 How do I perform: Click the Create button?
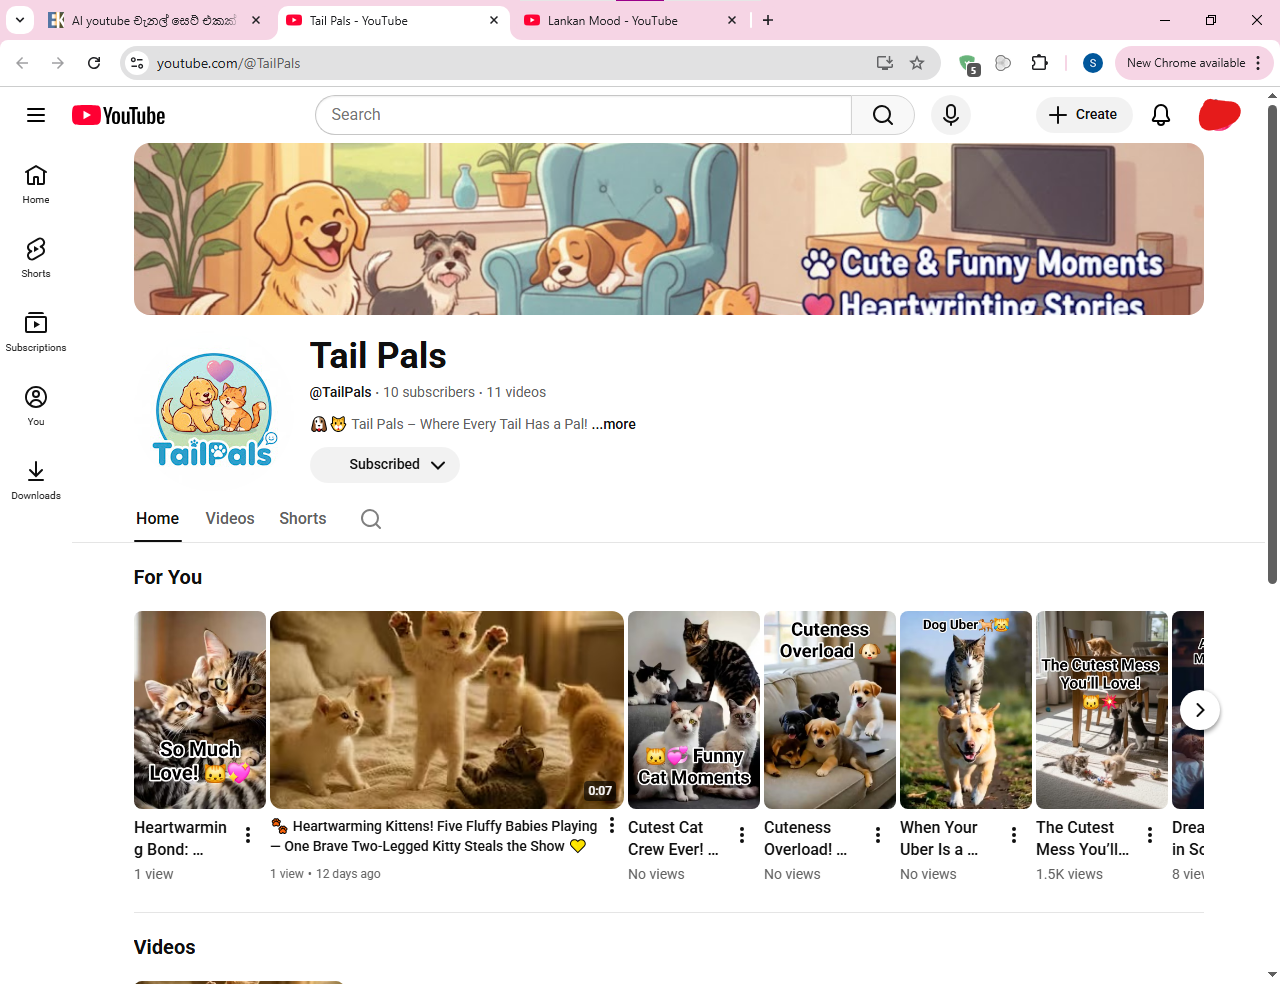(x=1084, y=115)
